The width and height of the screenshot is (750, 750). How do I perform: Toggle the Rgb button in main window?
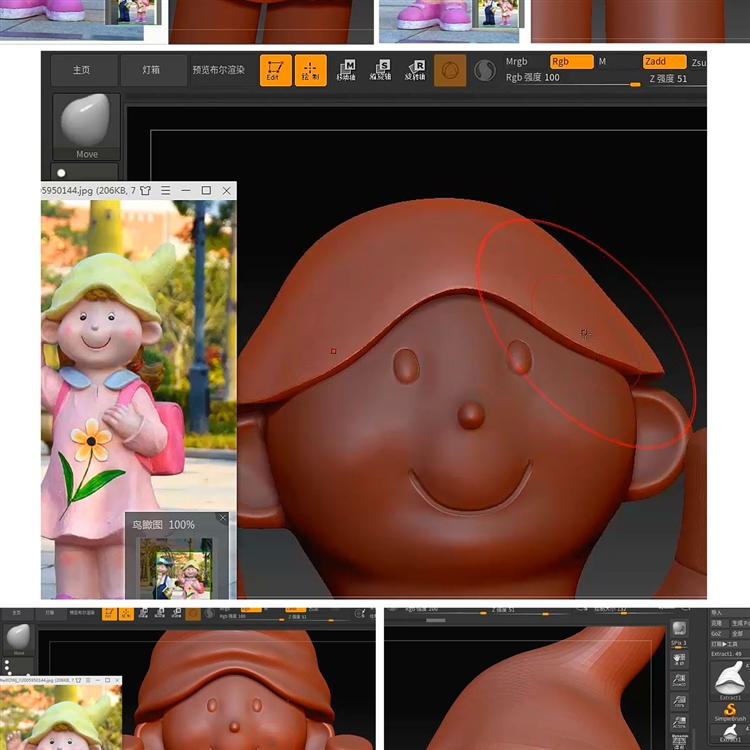click(572, 62)
